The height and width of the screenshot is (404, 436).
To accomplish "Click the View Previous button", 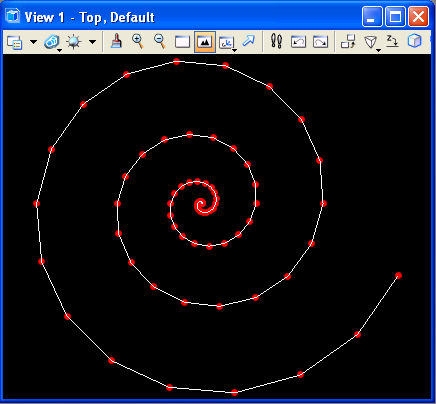I will (x=298, y=42).
